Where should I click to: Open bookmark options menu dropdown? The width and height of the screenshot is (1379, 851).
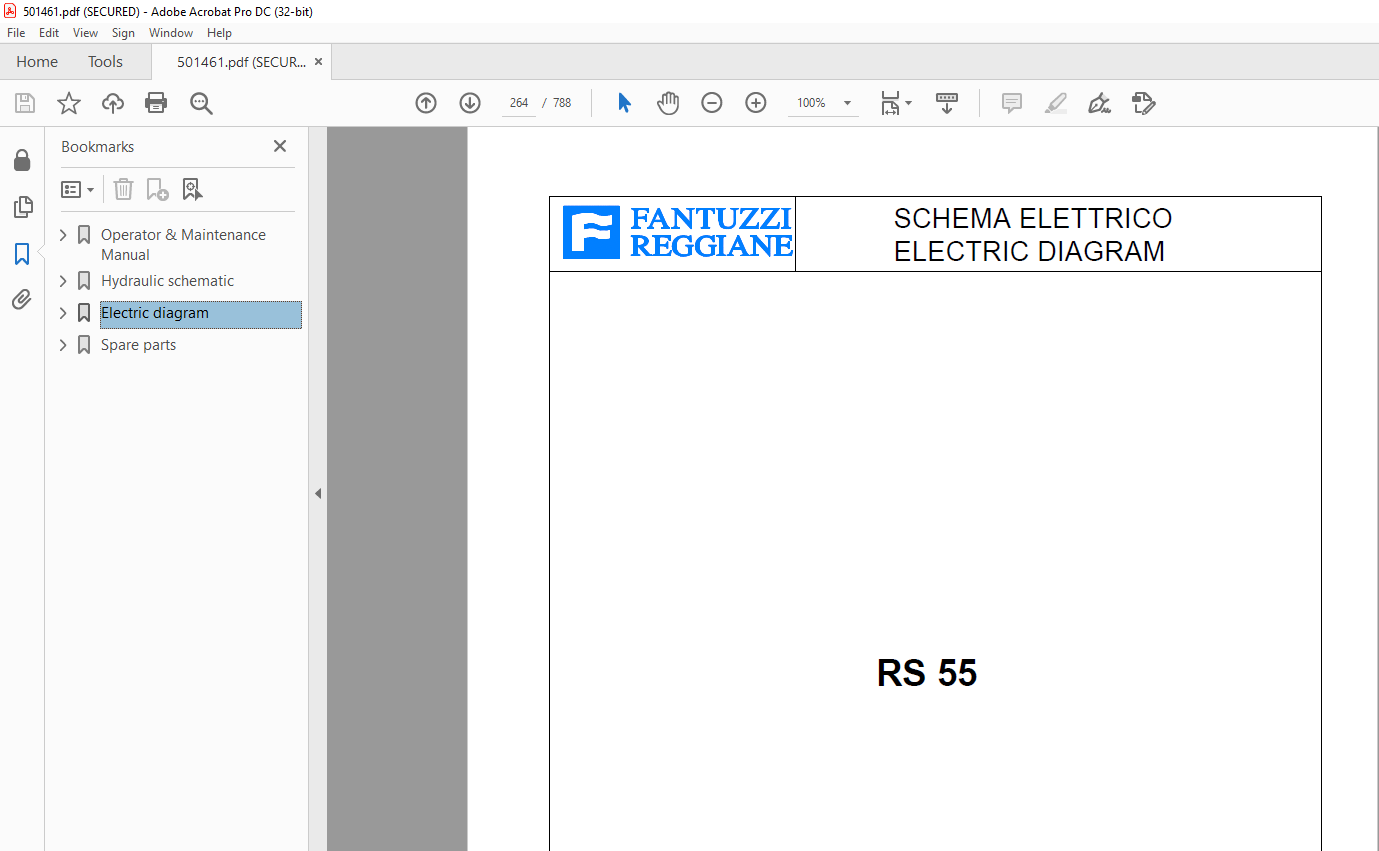pos(77,189)
